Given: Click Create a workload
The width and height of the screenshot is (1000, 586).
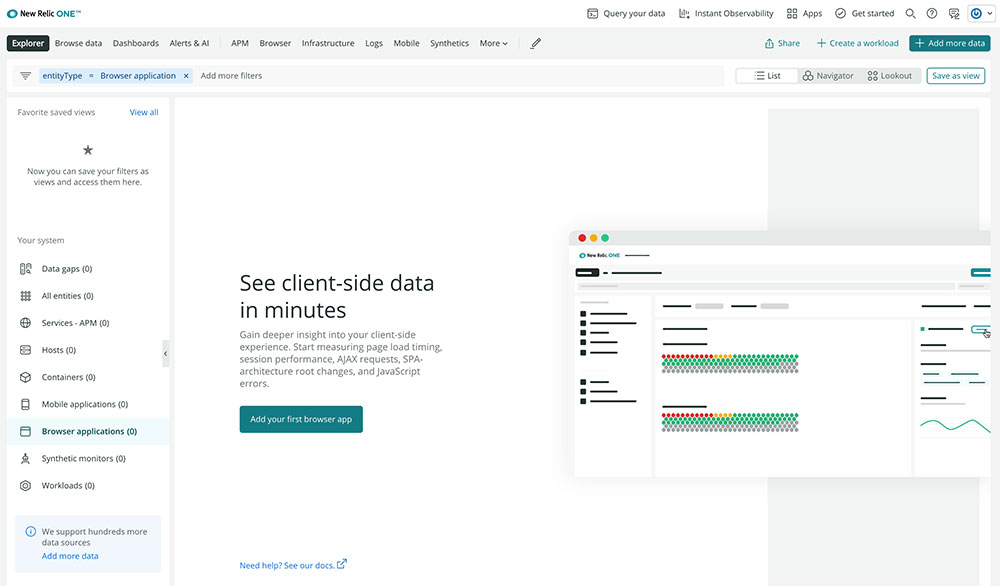Looking at the screenshot, I should (x=857, y=43).
